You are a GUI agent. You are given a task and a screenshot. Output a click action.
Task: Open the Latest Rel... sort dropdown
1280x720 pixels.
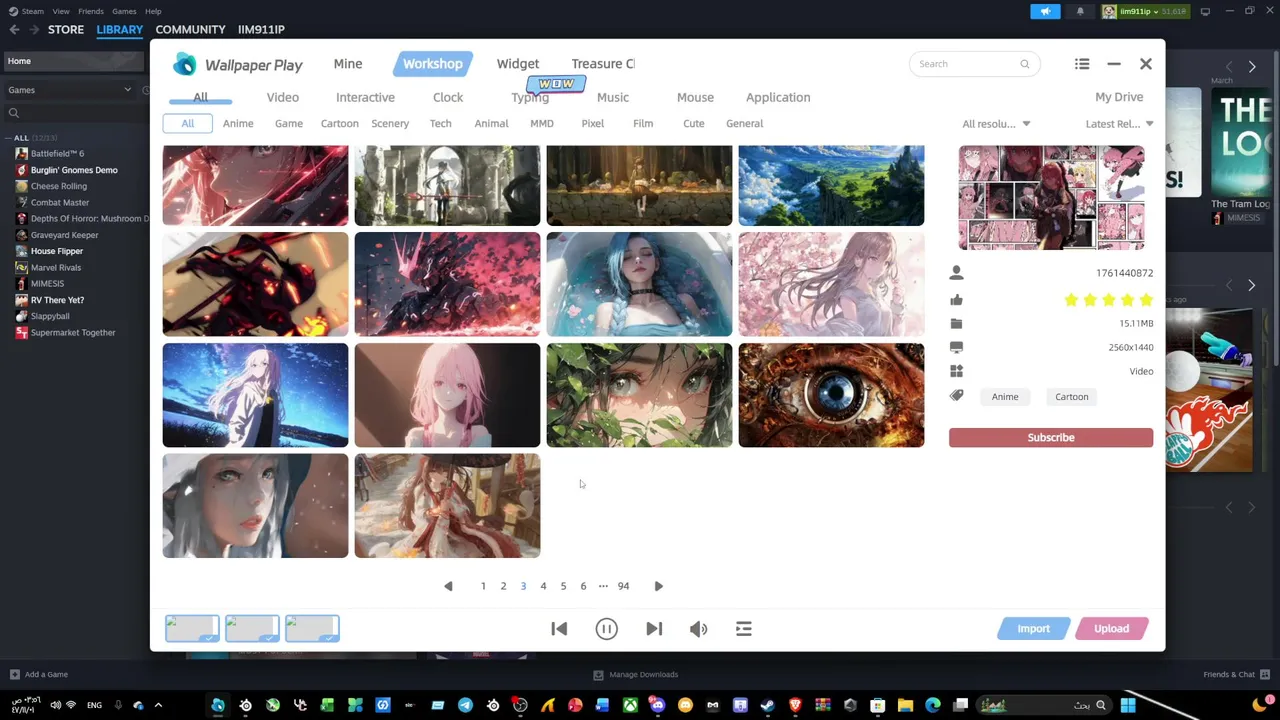1119,124
